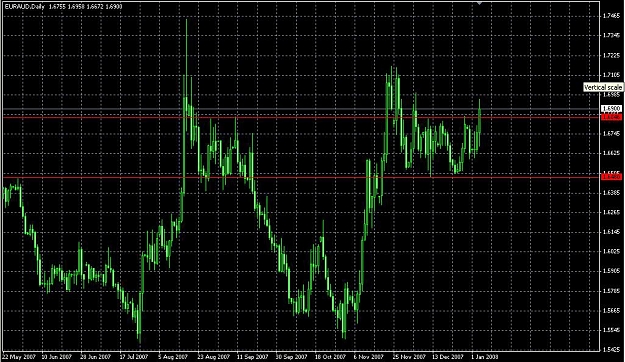Select the lower red horizontal line
Image resolution: width=625 pixels, height=362 pixels.
(301, 176)
